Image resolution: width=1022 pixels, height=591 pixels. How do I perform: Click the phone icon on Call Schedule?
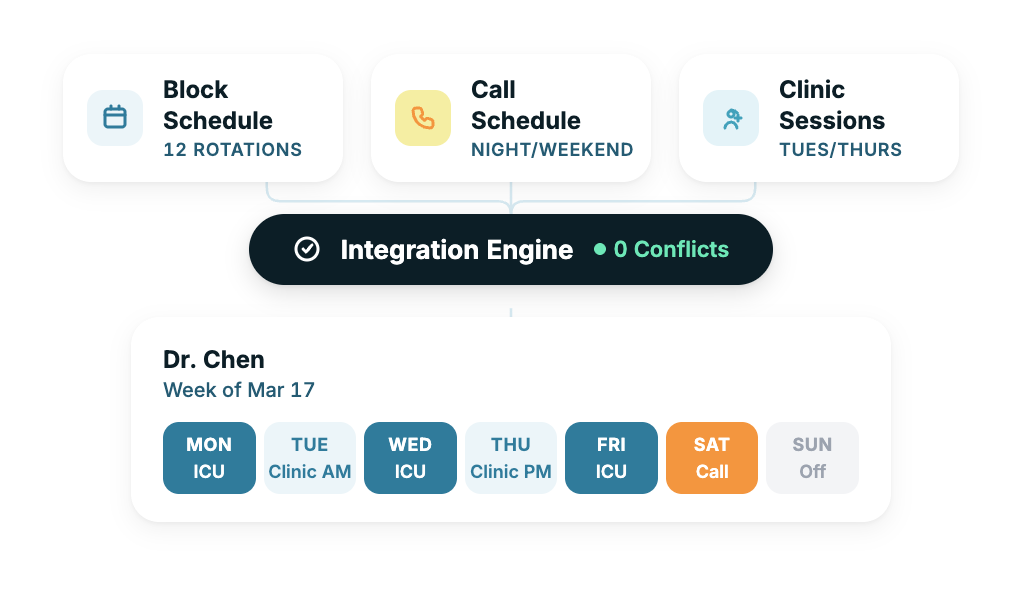[423, 118]
